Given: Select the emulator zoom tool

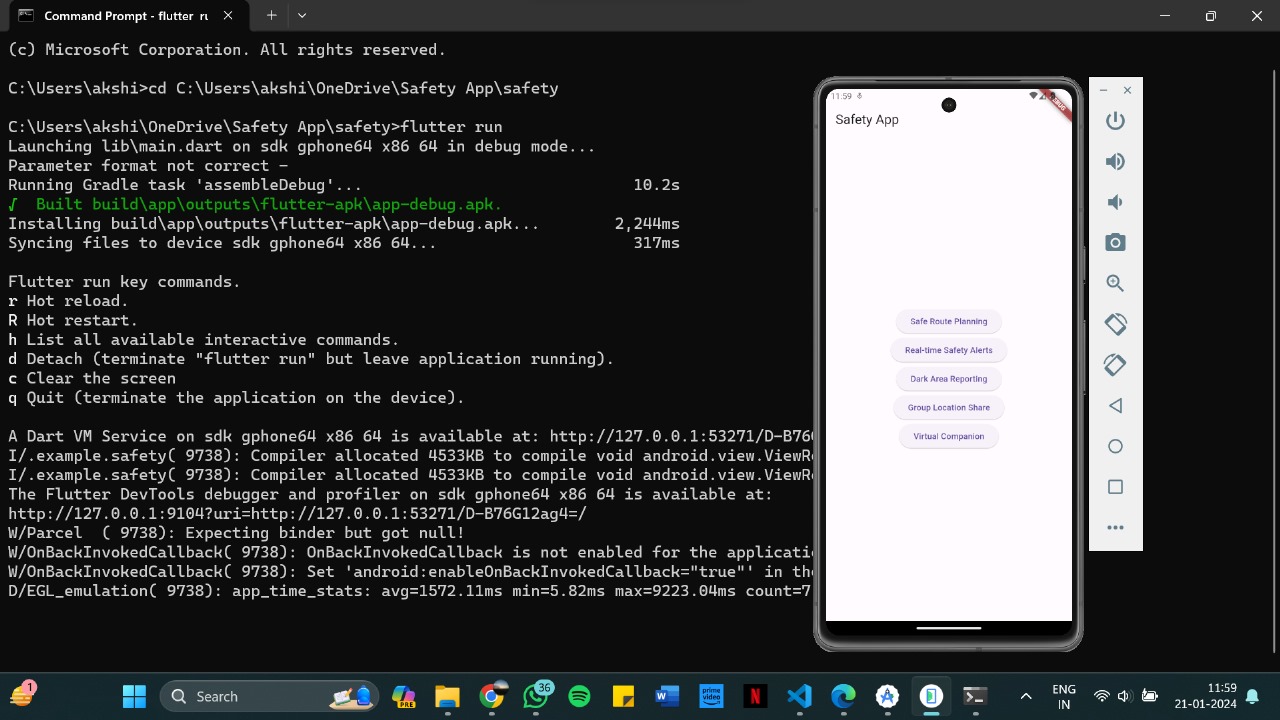Looking at the screenshot, I should point(1115,283).
